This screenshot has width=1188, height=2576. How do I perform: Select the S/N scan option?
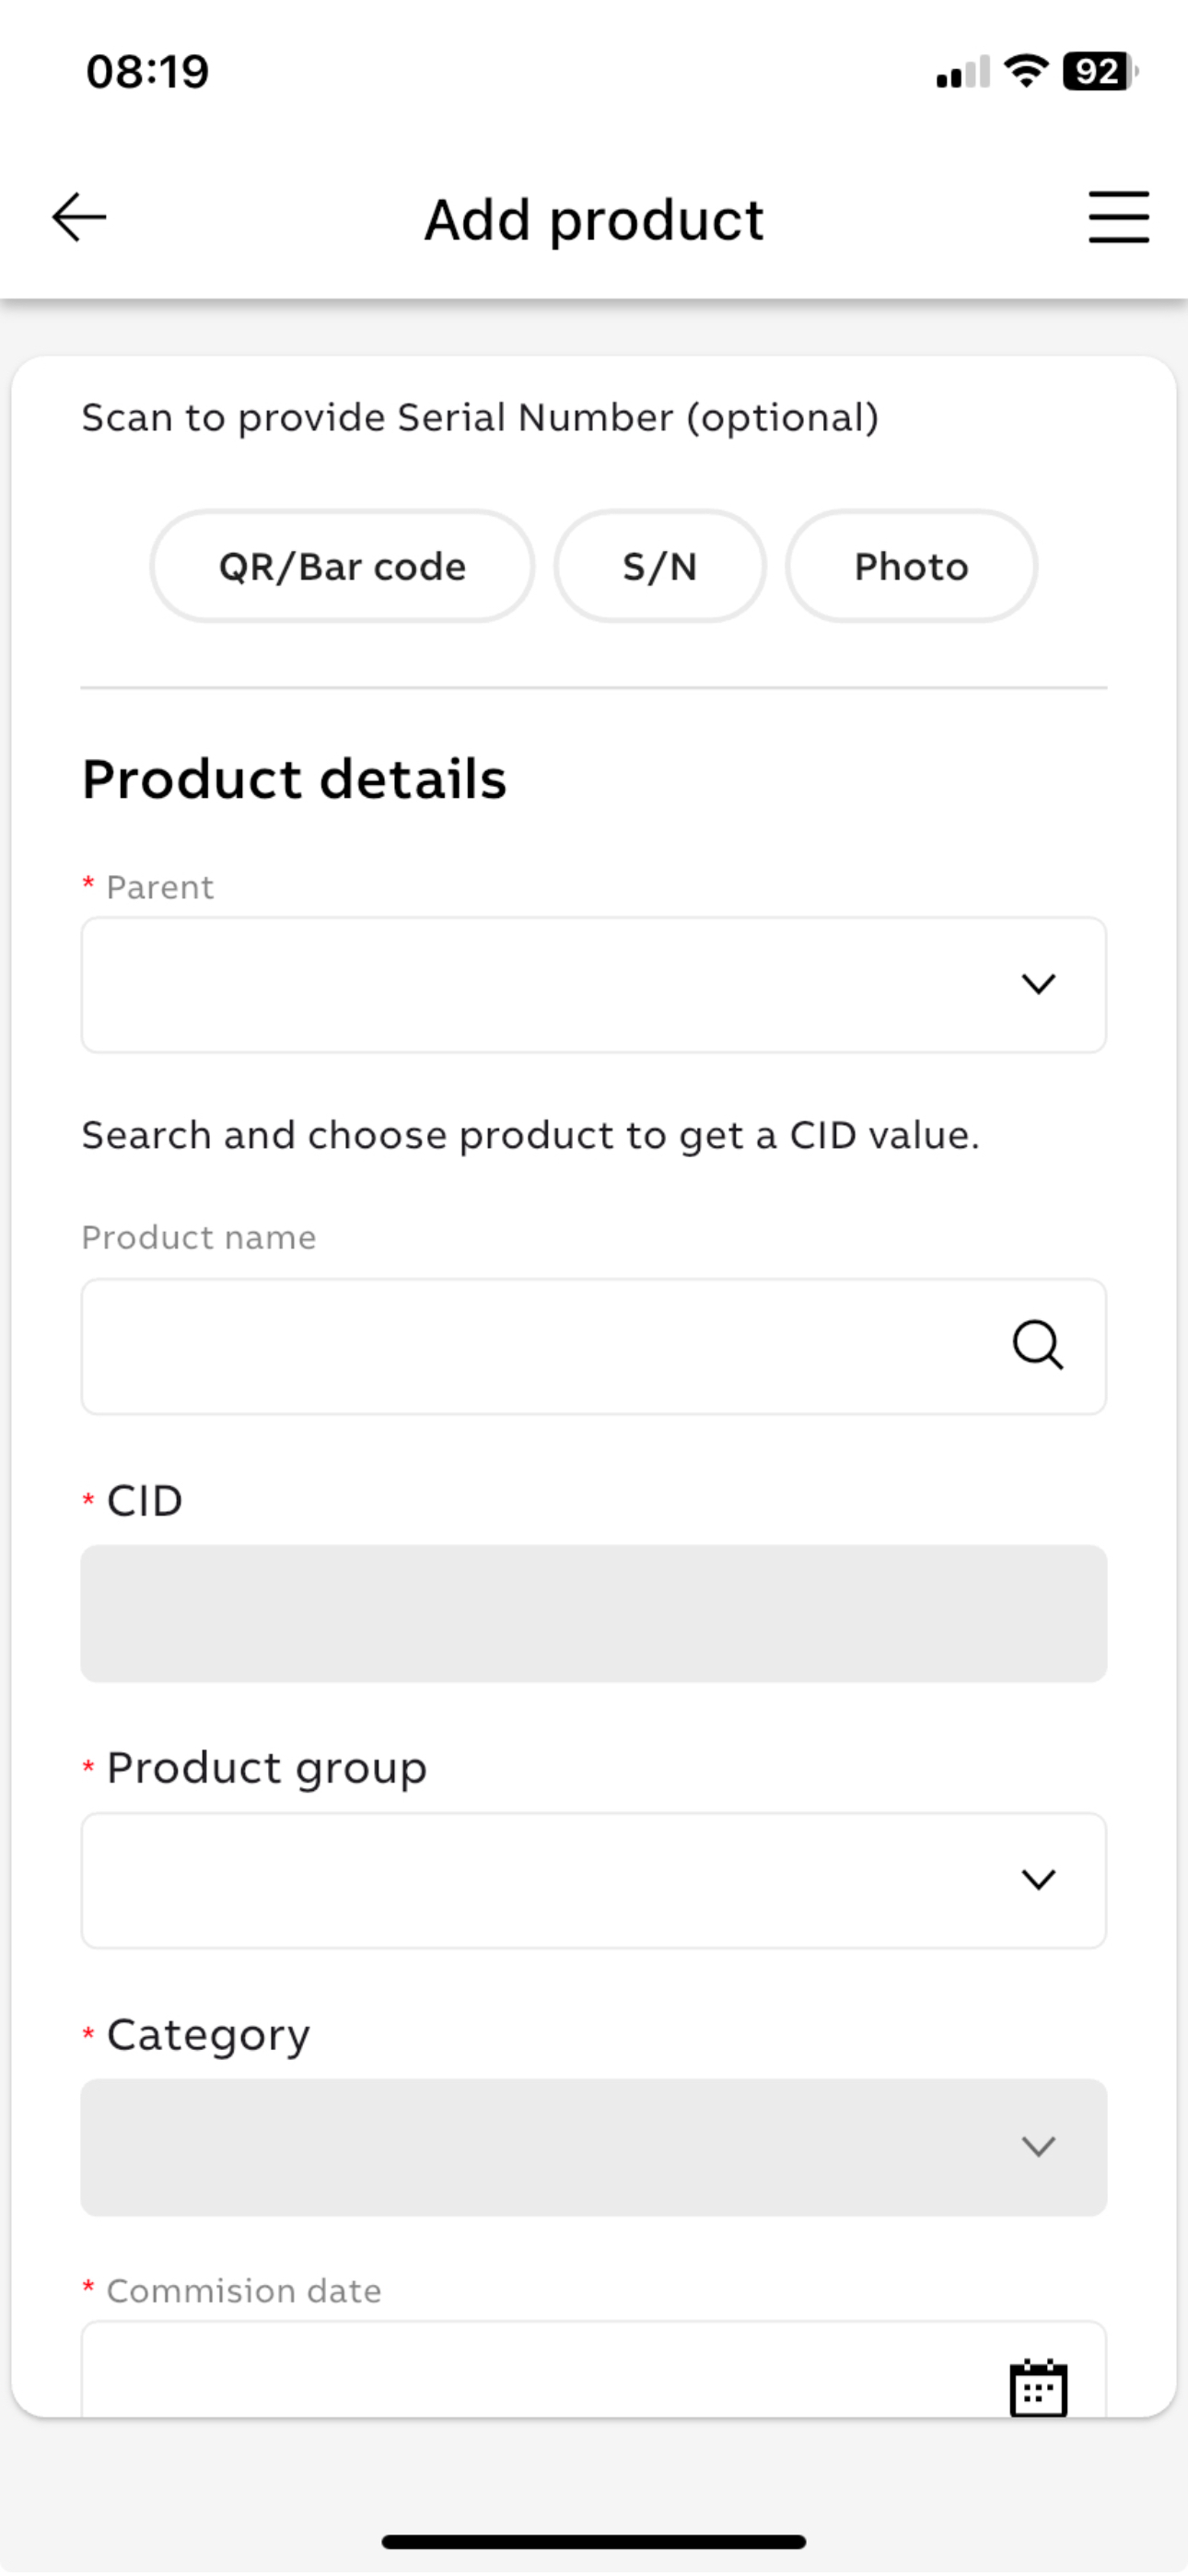660,566
